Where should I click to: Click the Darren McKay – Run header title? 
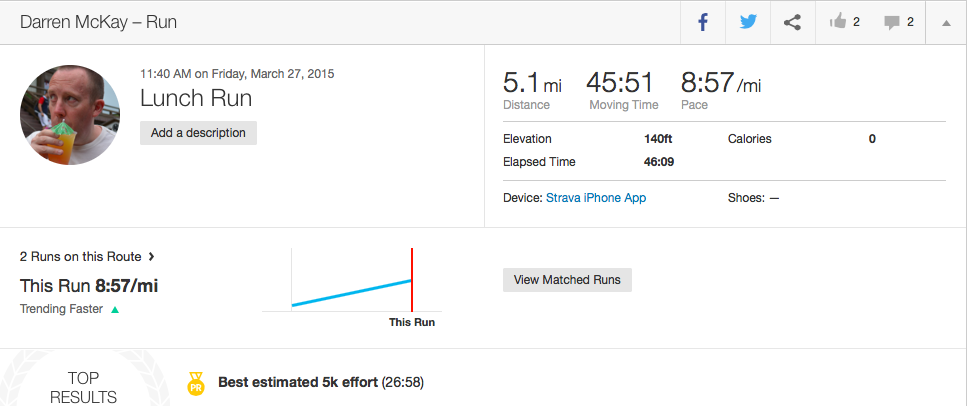(98, 22)
